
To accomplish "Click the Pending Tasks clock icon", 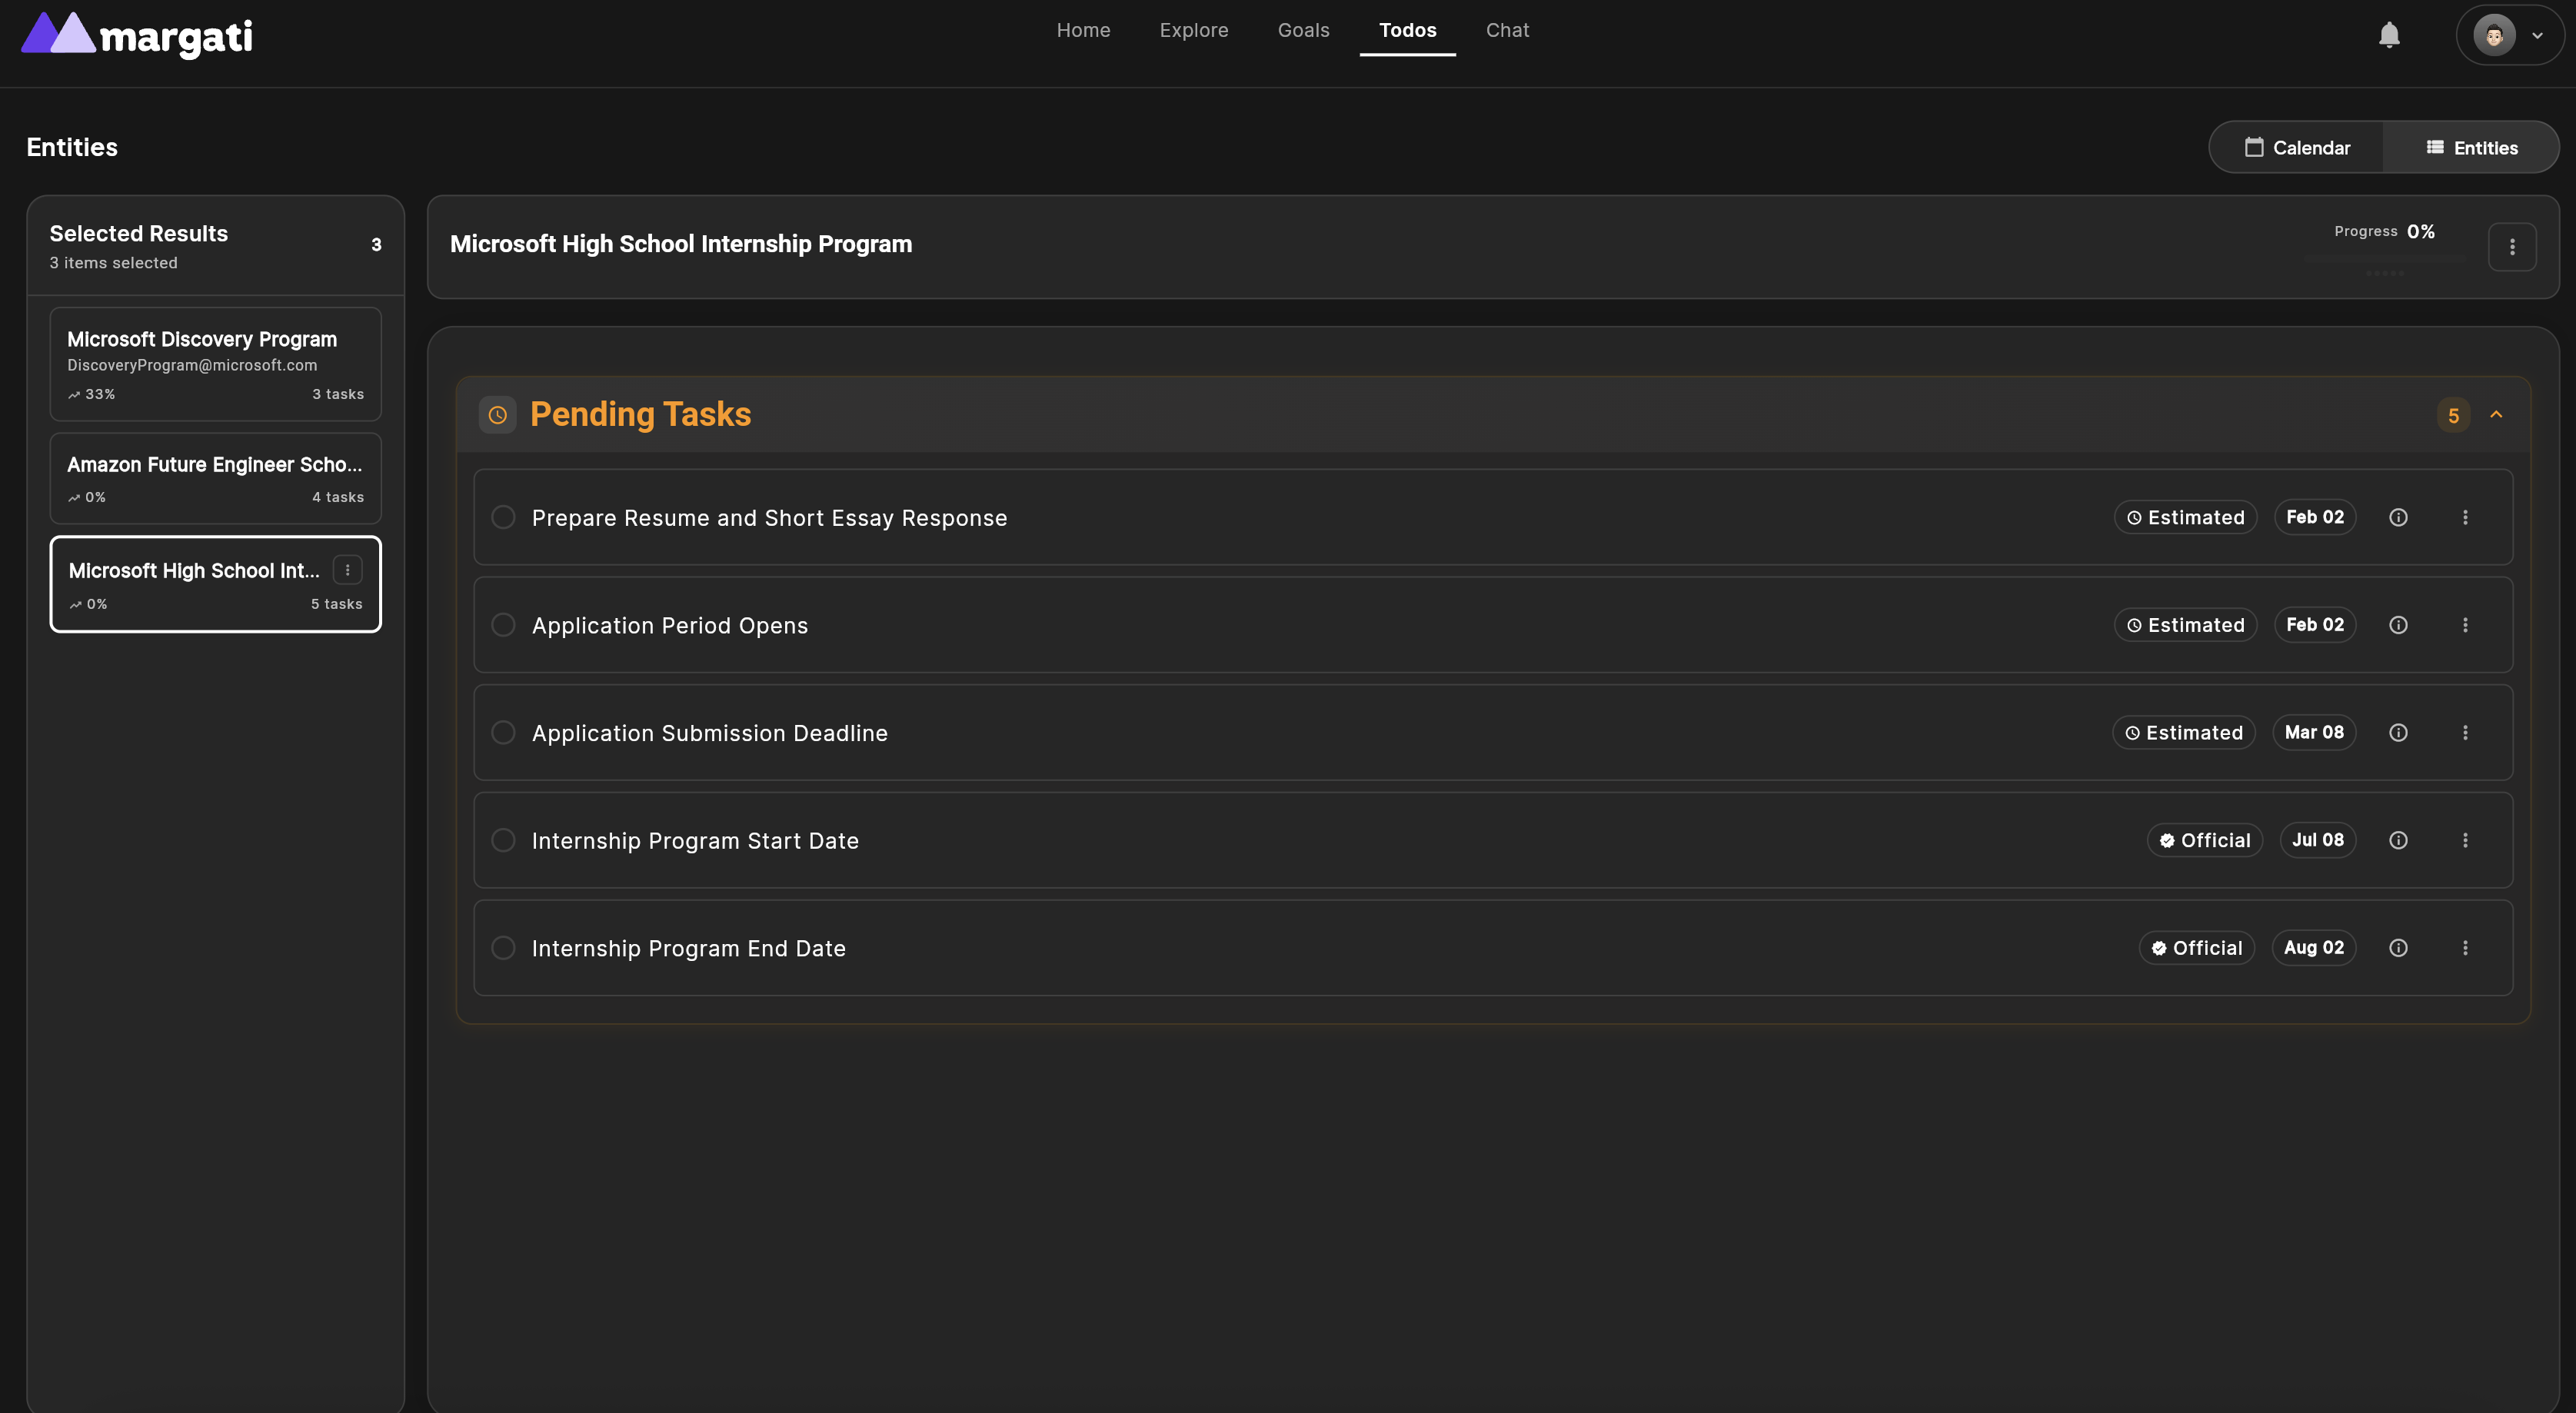I will point(497,415).
